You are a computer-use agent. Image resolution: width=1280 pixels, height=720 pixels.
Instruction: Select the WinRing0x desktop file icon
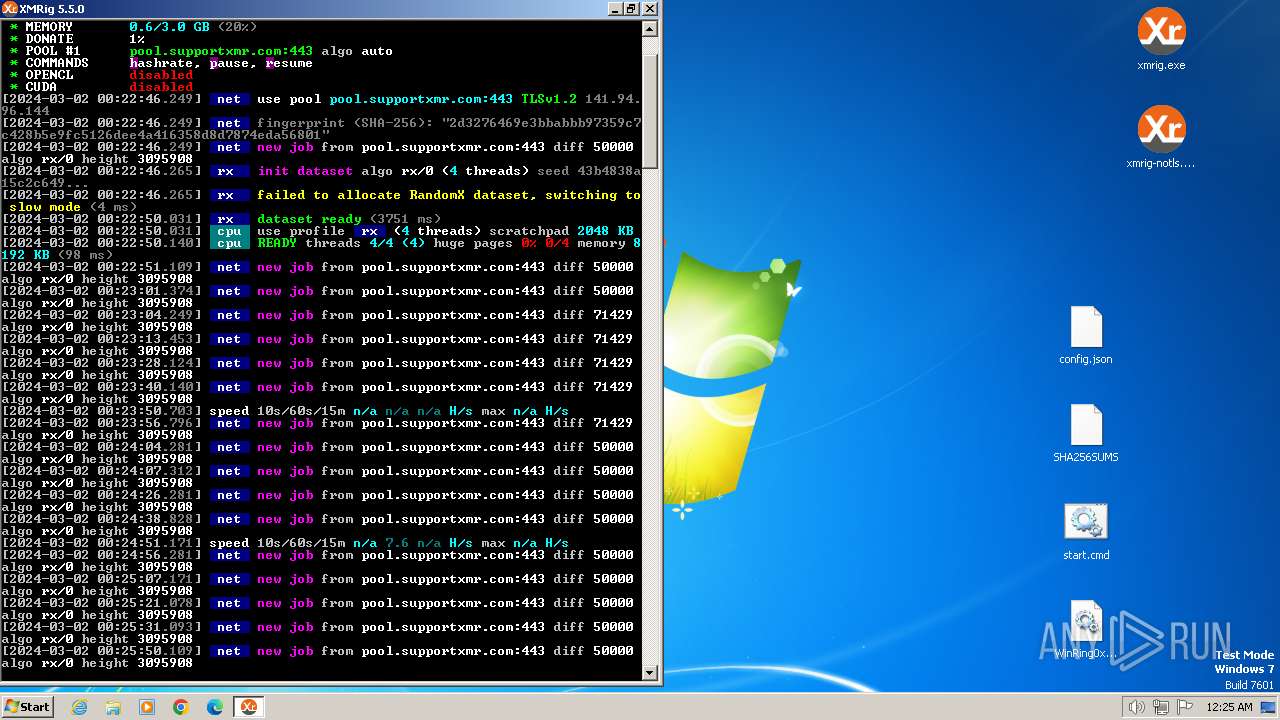coord(1086,630)
